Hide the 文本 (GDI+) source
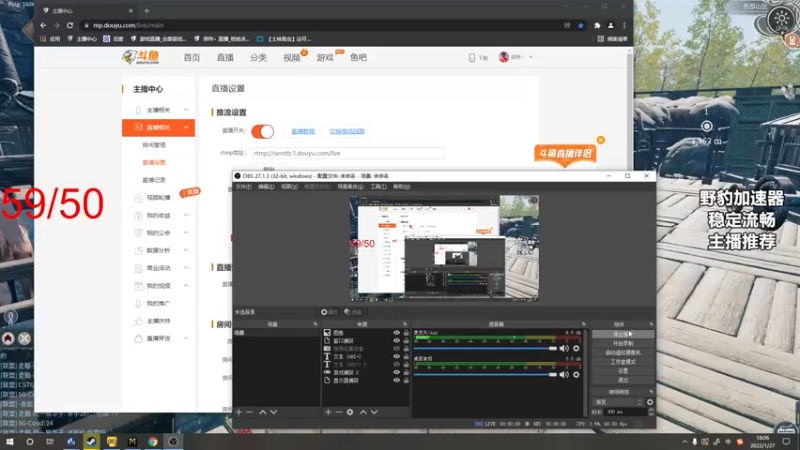The image size is (800, 450). 396,357
